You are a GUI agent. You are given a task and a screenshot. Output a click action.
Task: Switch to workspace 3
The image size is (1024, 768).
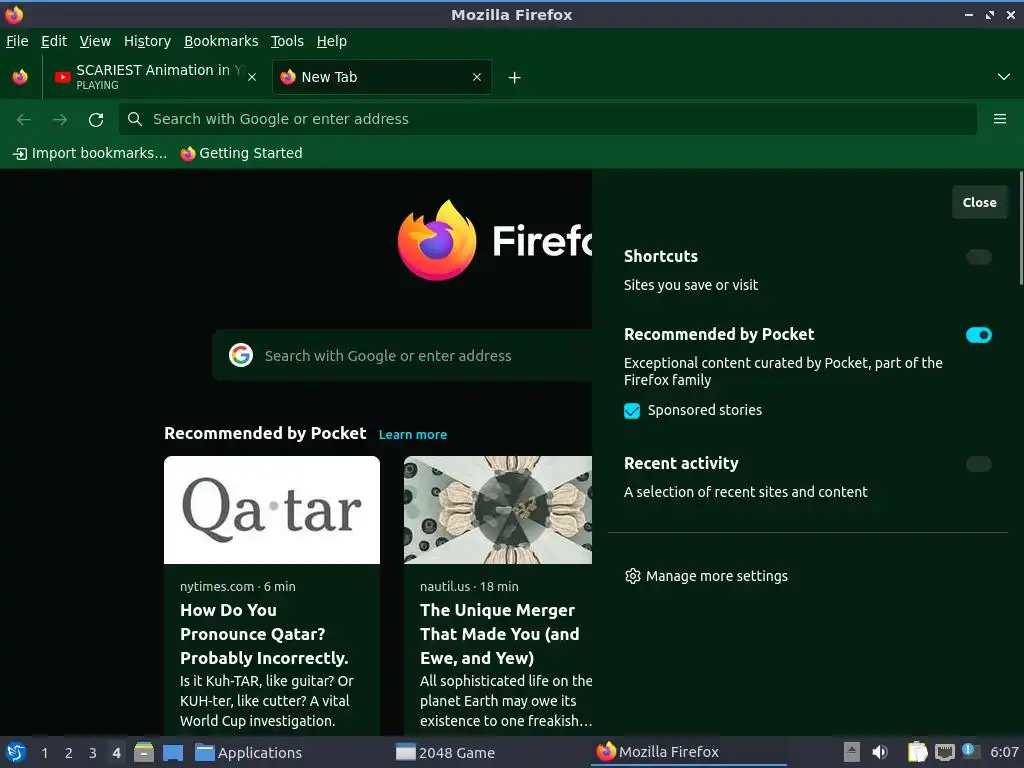93,753
